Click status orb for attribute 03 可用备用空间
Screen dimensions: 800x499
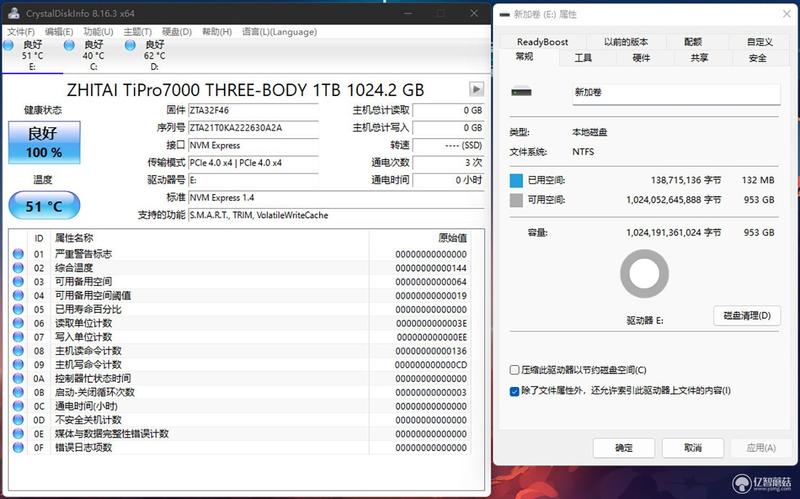point(18,281)
